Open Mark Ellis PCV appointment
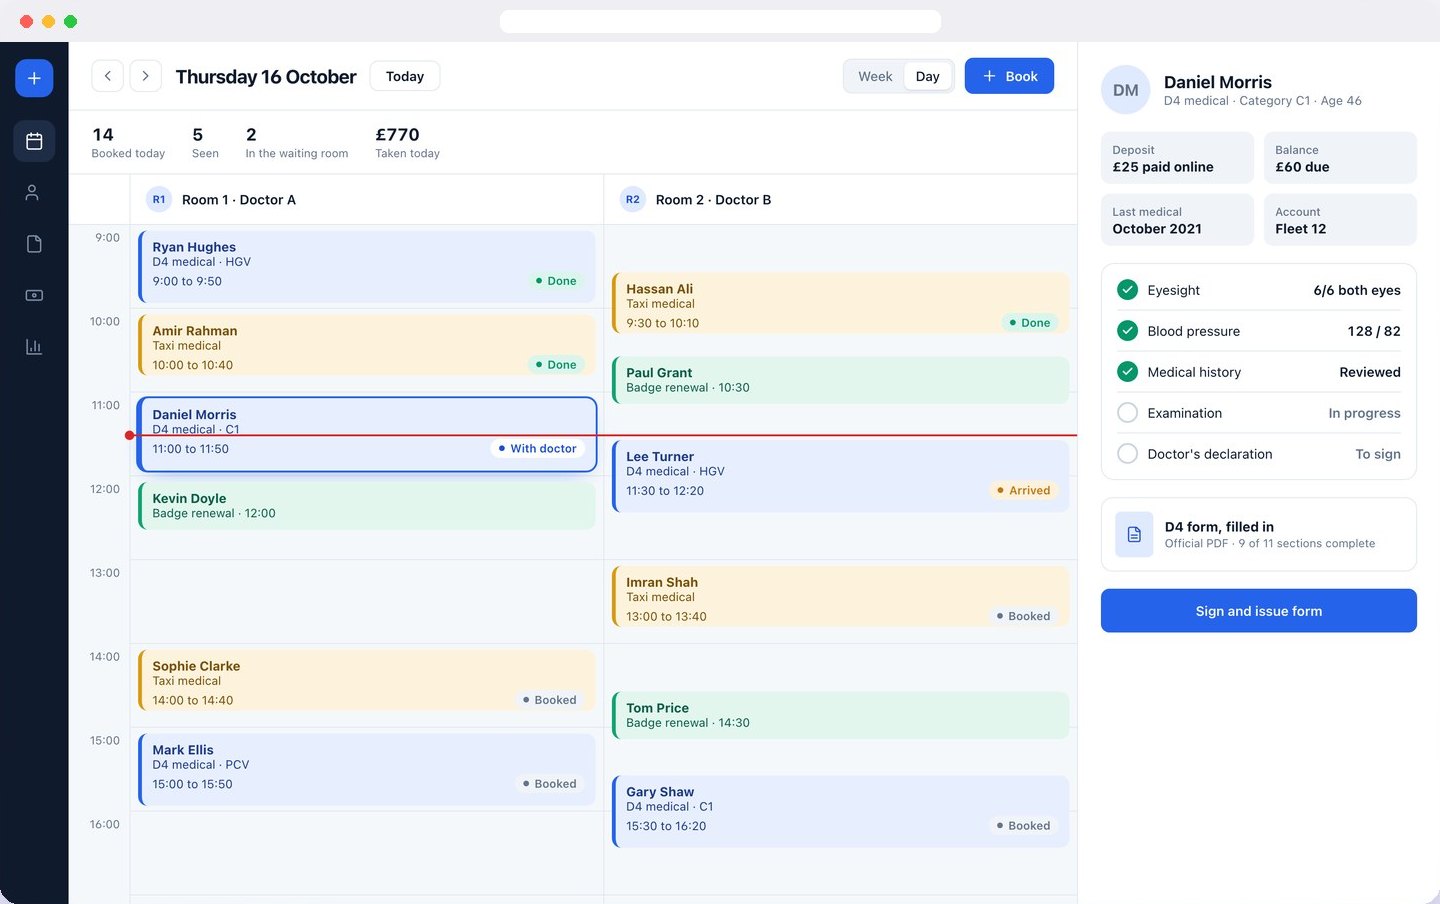Image resolution: width=1440 pixels, height=904 pixels. pos(367,770)
